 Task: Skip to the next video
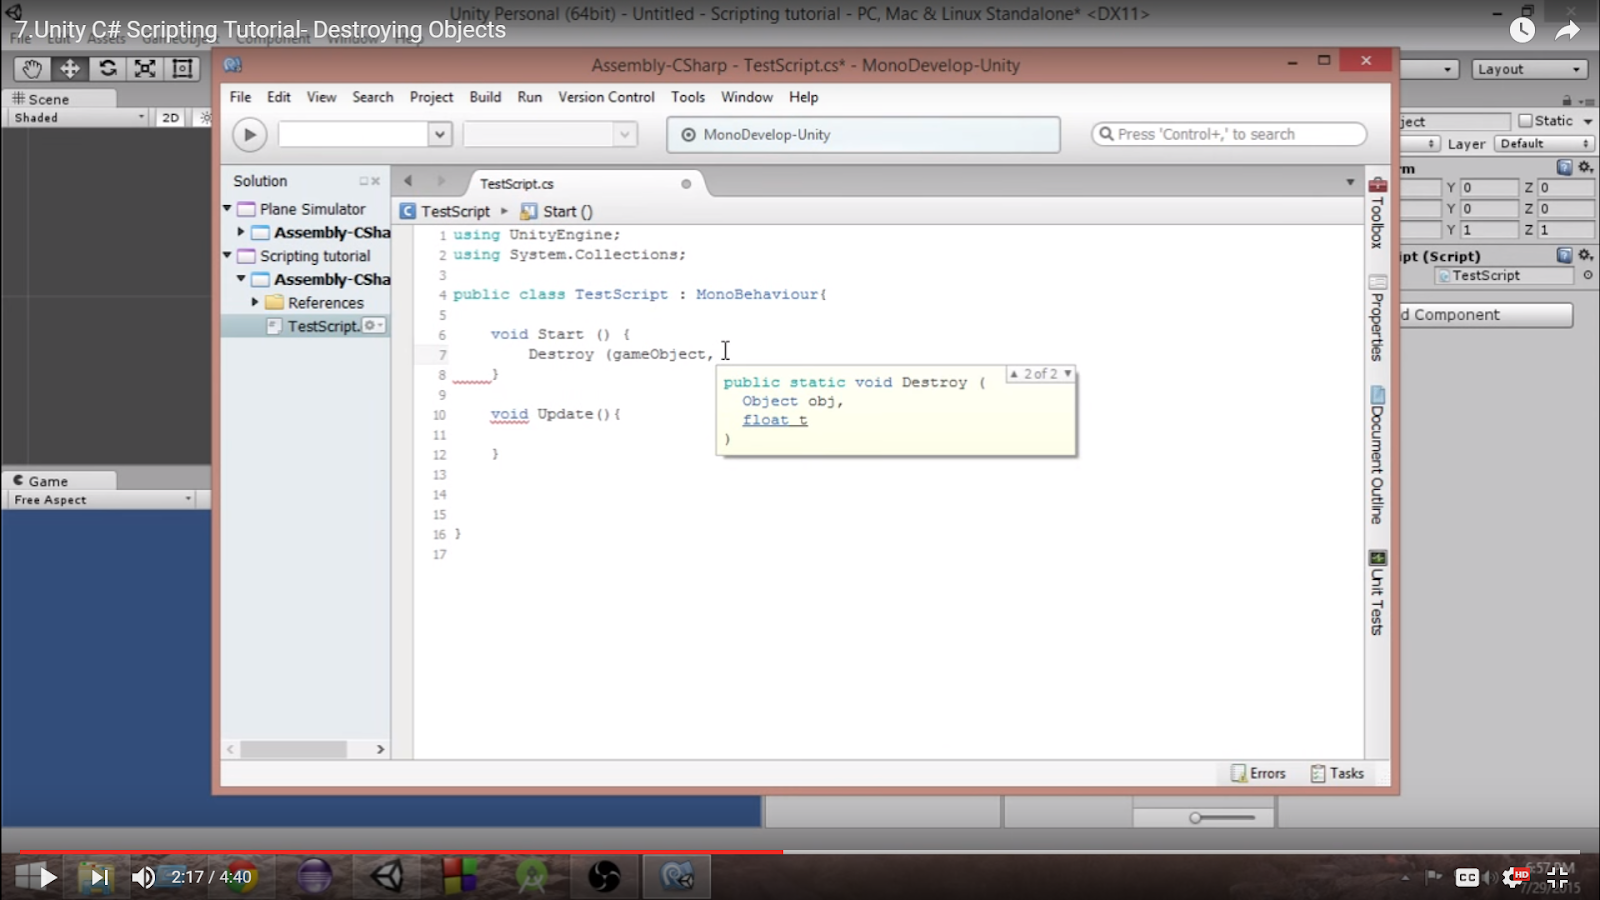pyautogui.click(x=99, y=877)
